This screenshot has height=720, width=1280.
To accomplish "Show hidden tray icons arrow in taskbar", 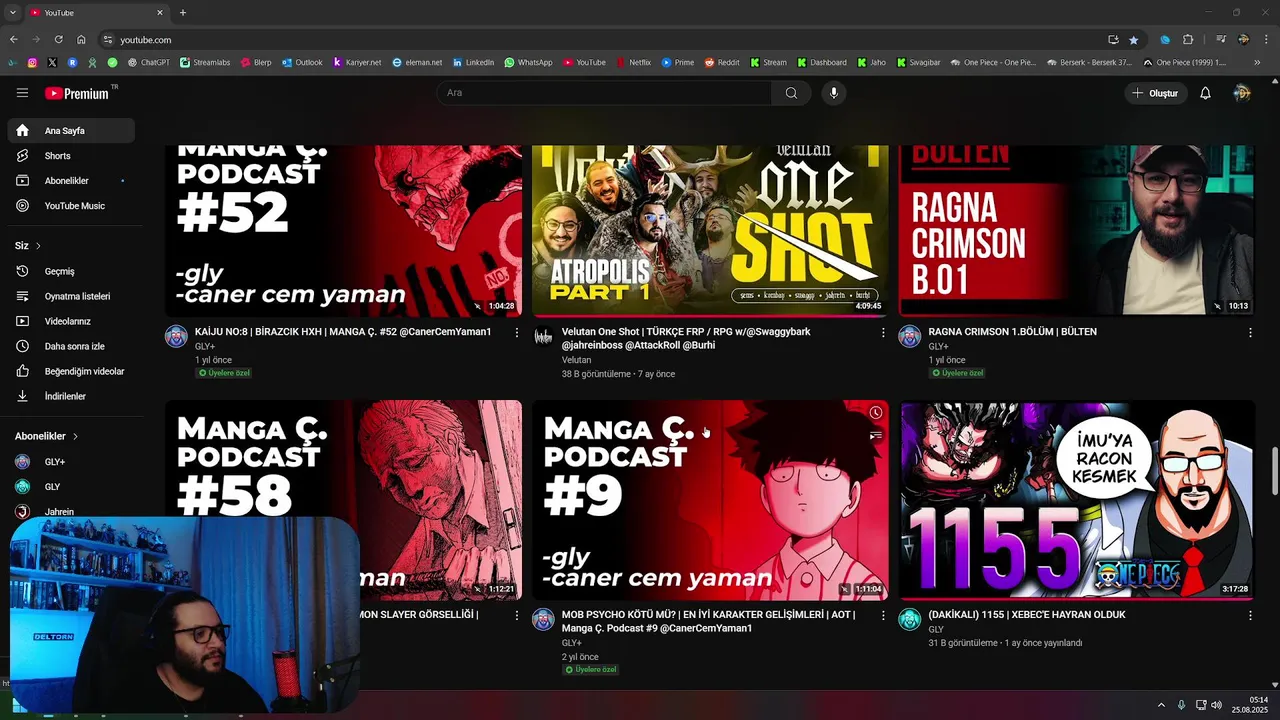I will [x=1161, y=705].
